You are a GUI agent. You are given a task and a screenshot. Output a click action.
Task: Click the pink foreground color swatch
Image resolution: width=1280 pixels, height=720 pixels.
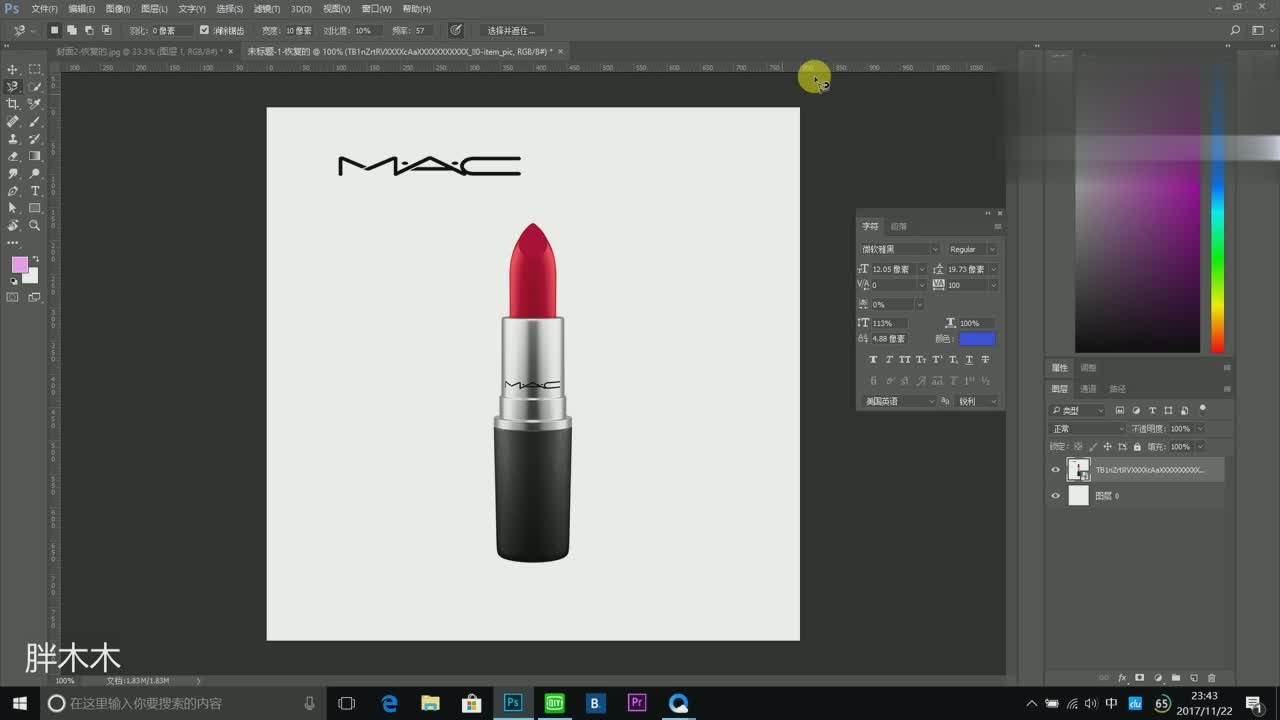coord(19,265)
